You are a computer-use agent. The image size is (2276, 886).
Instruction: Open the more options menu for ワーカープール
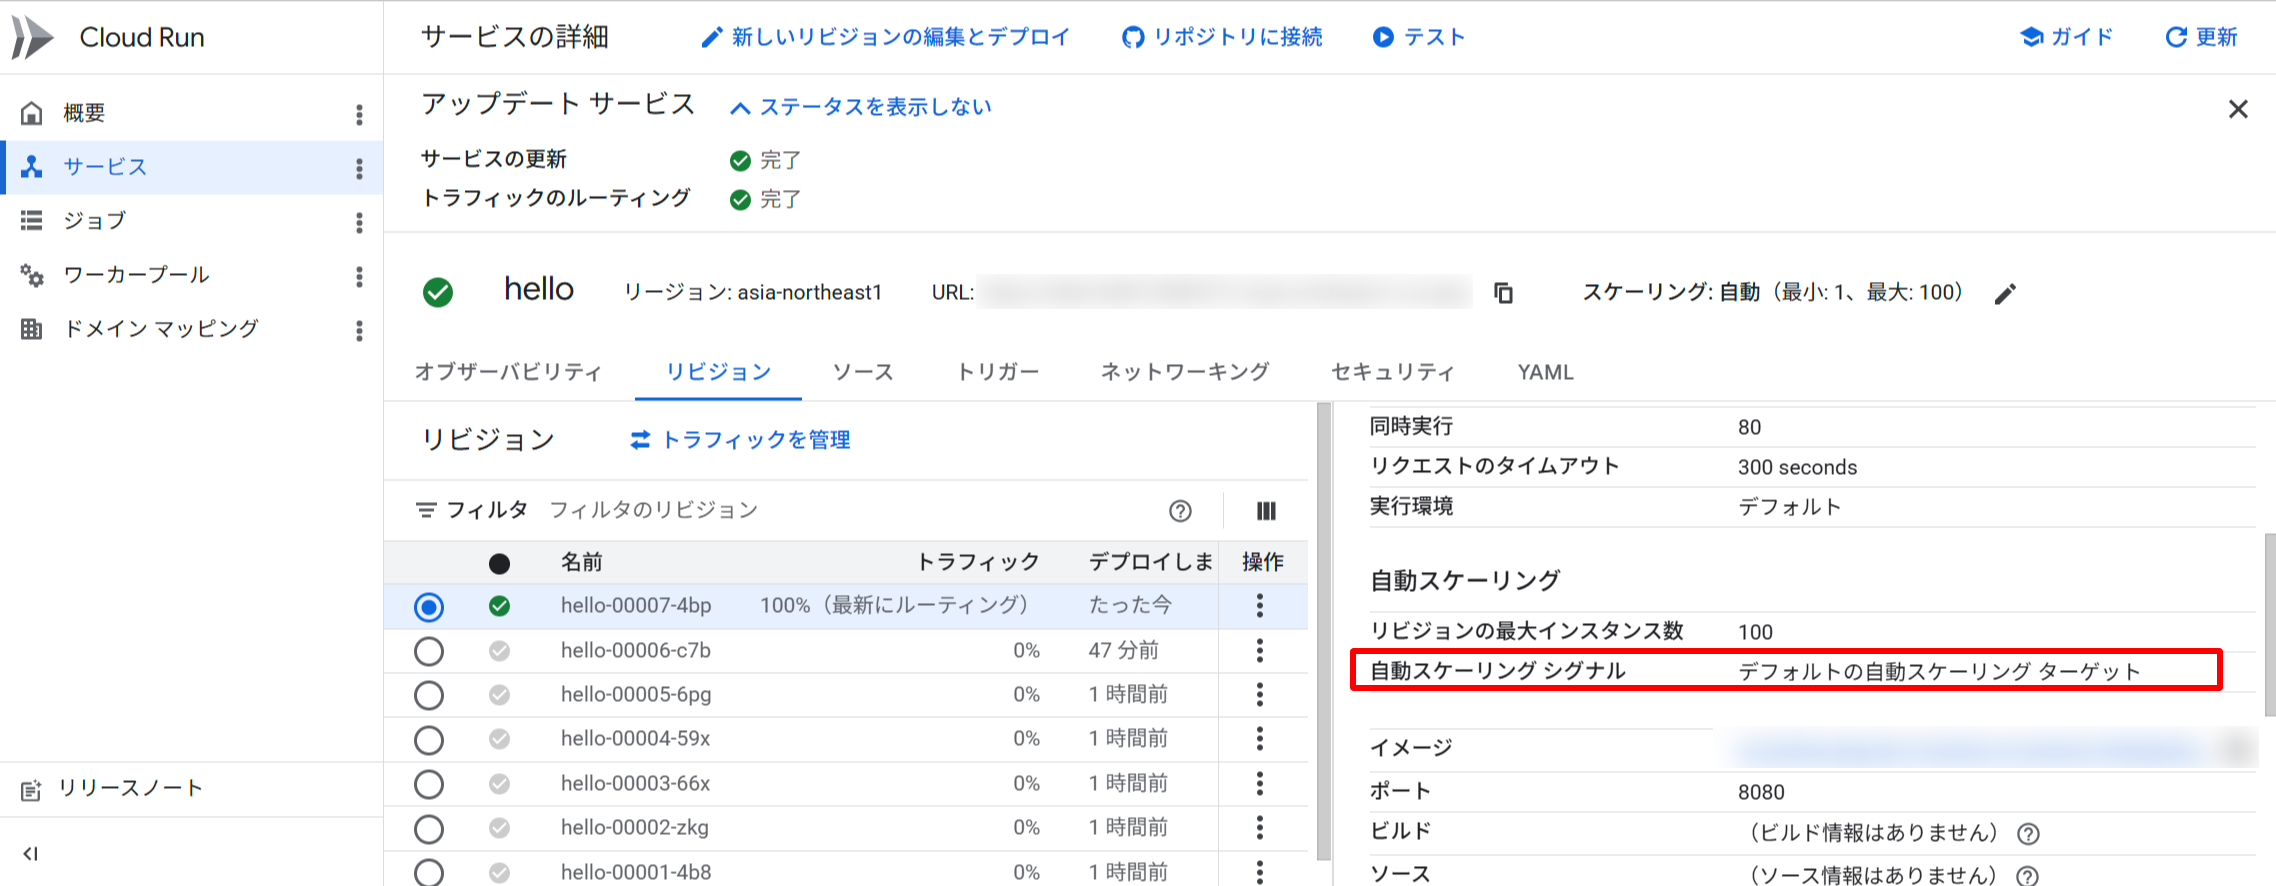pyautogui.click(x=359, y=276)
